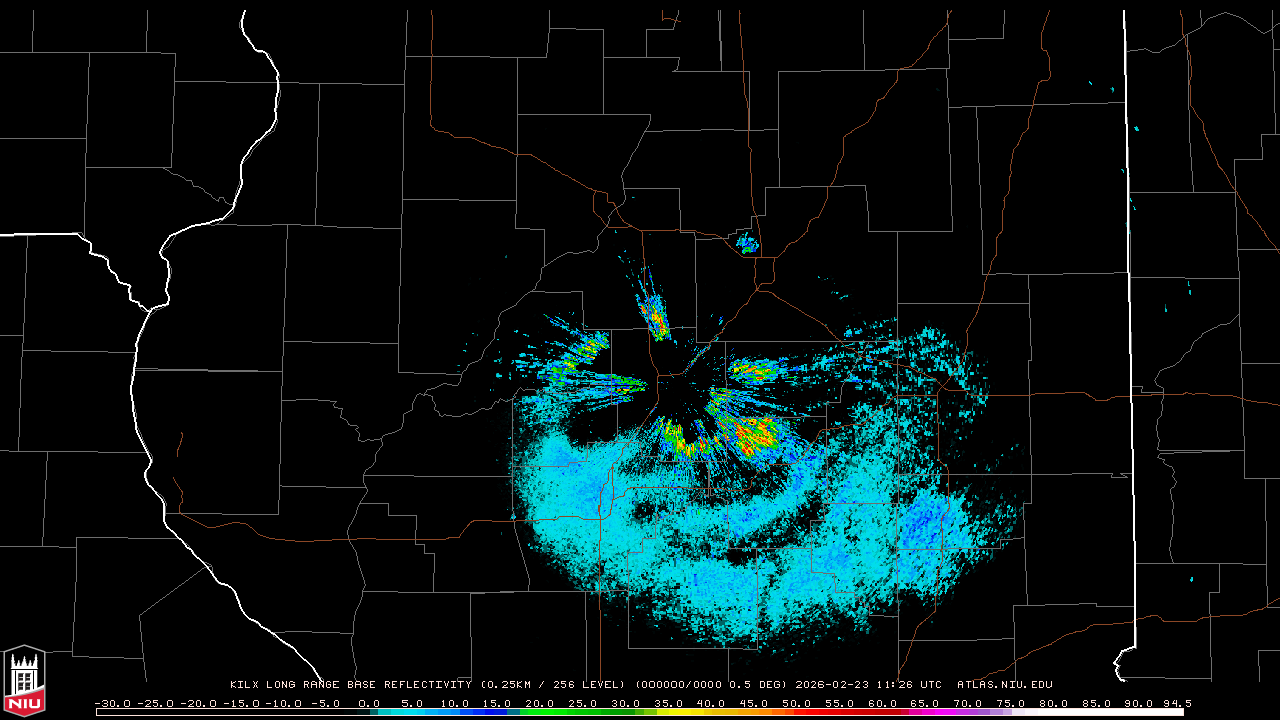
Task: Click the -30.0 label on reflectivity legend
Action: point(112,703)
